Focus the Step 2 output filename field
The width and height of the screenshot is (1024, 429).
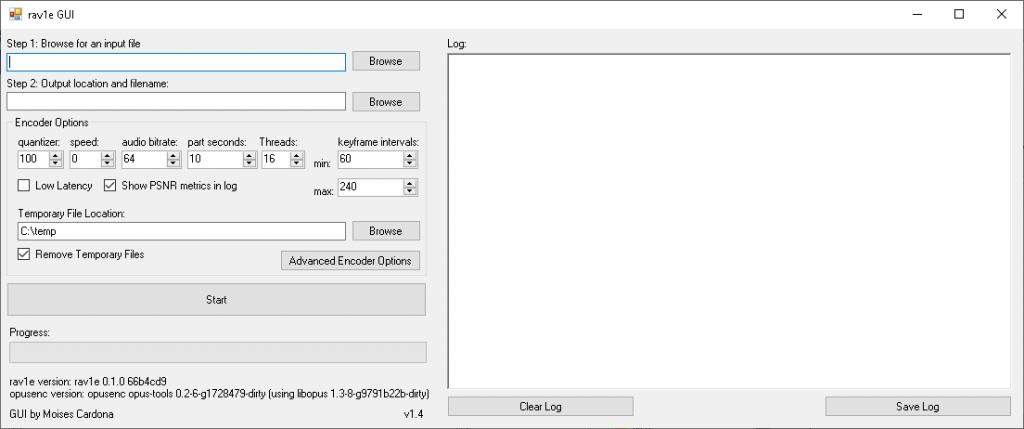pos(176,102)
